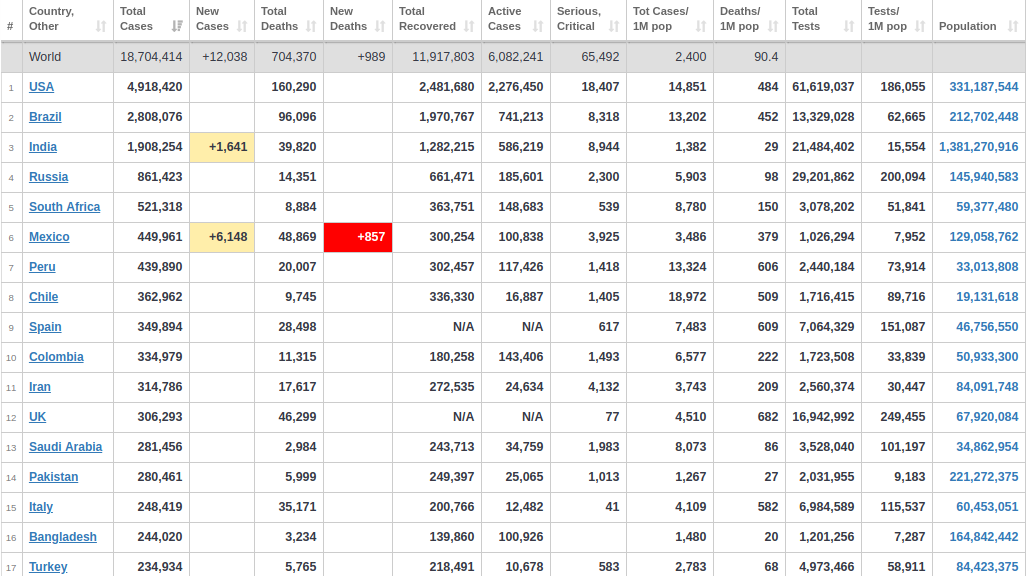1027x576 pixels.
Task: Open Mexico population link 129,058,762
Action: click(984, 237)
